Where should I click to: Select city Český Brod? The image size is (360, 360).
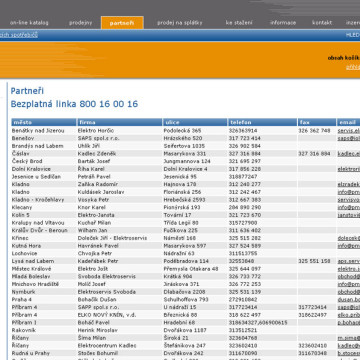point(27,161)
